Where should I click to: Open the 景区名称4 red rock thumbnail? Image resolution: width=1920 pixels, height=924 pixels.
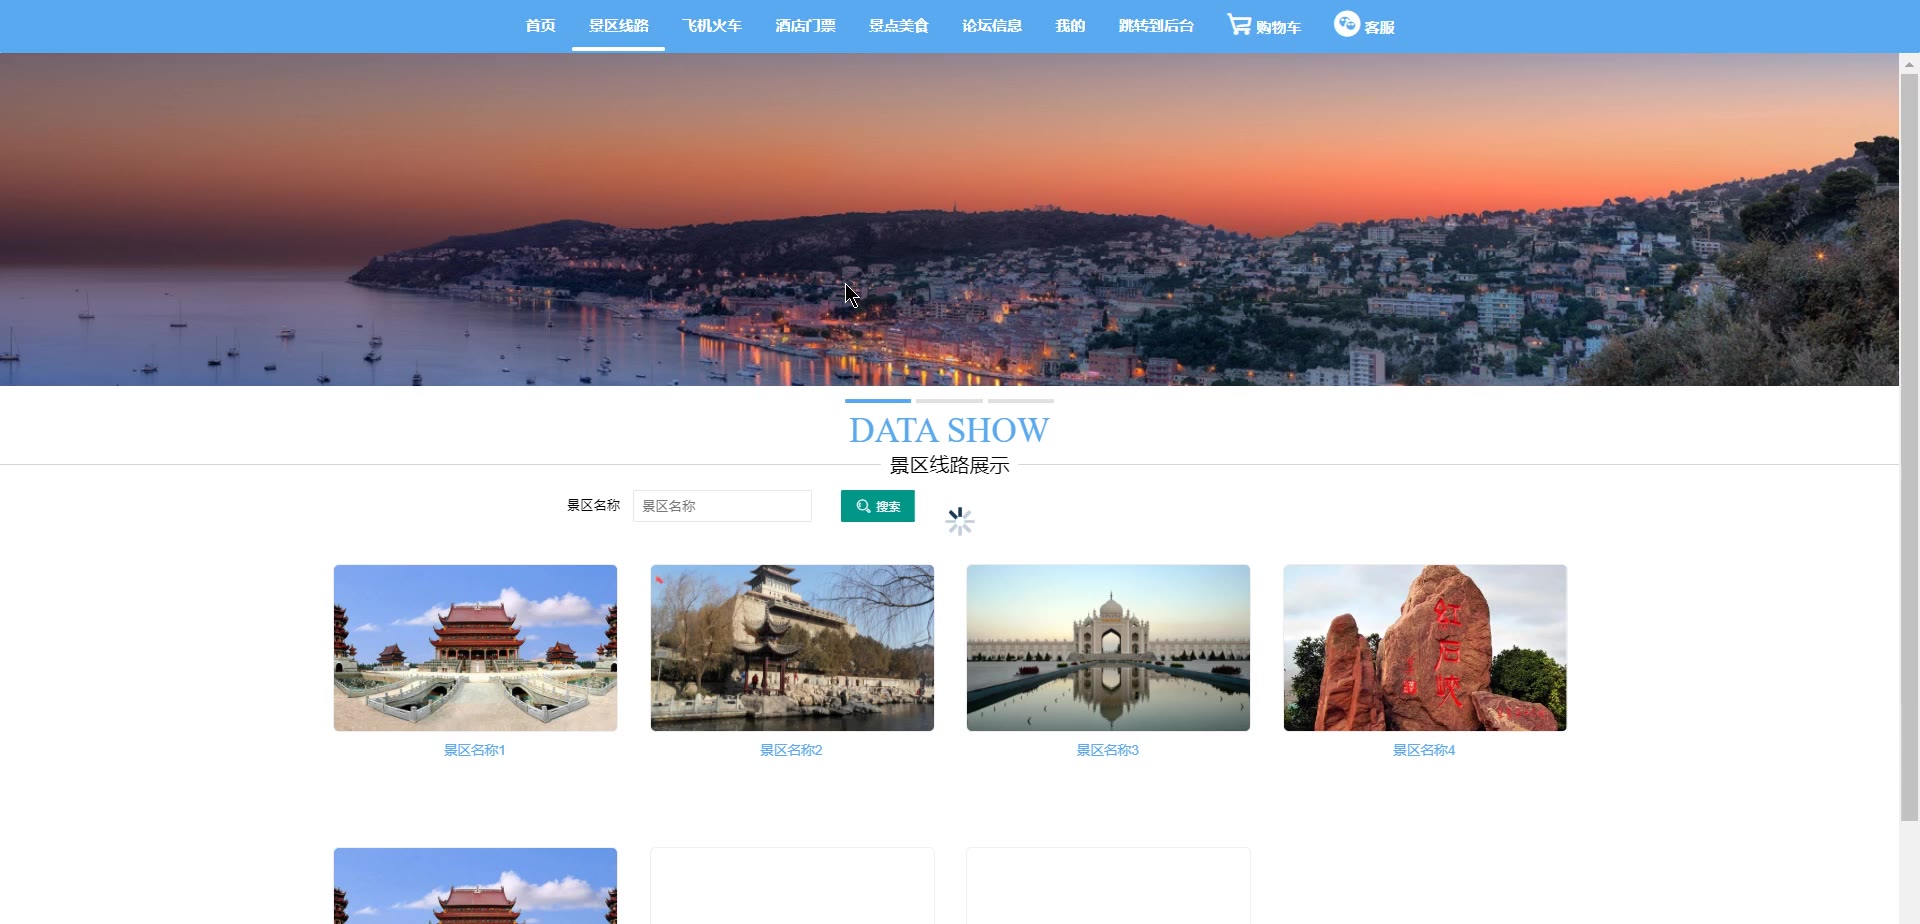pos(1425,648)
